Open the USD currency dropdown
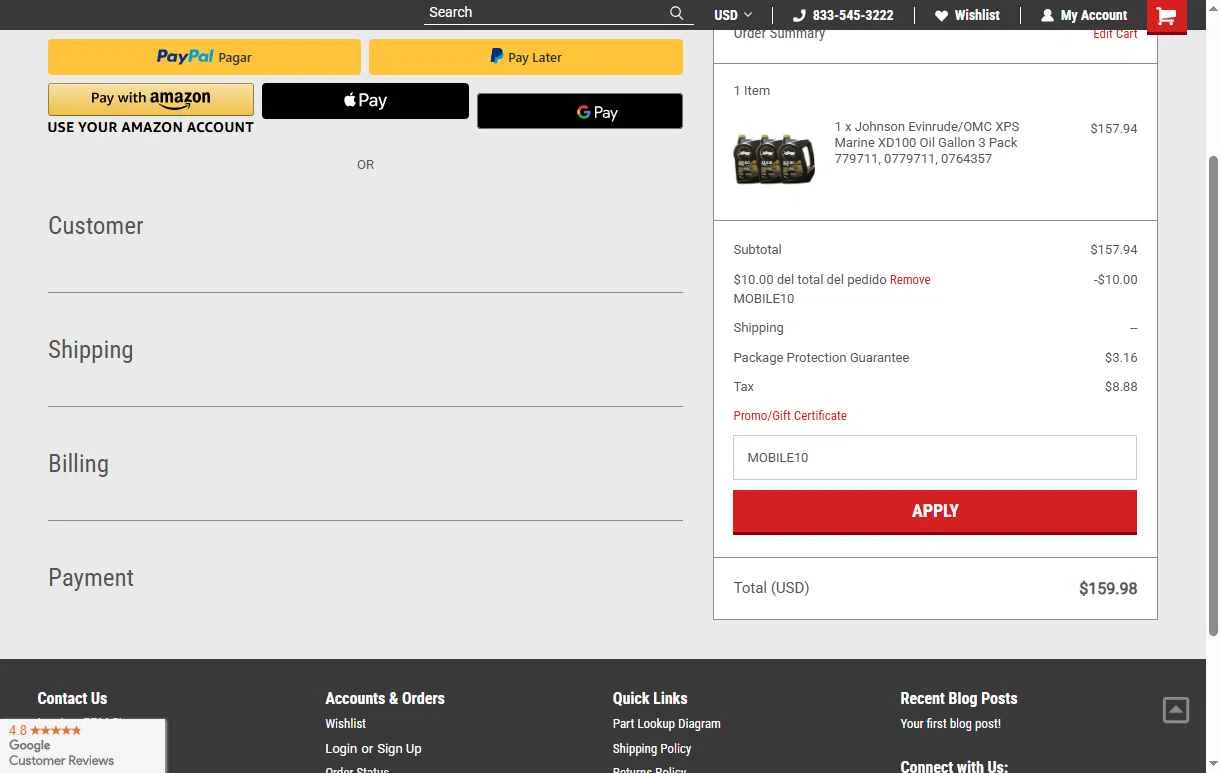This screenshot has height=773, width=1221. point(733,15)
